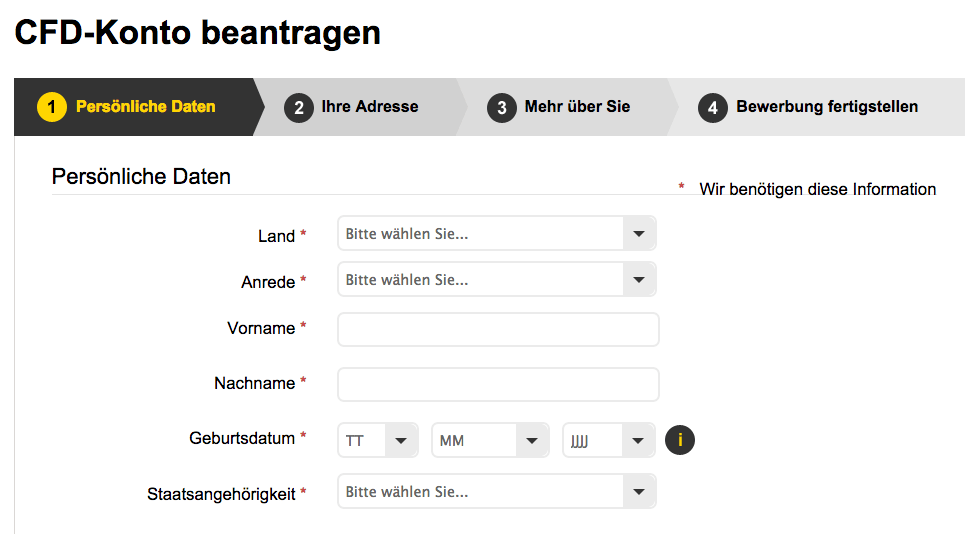Click the 'Wir benötigen diese Information' note
965x534 pixels.
817,189
